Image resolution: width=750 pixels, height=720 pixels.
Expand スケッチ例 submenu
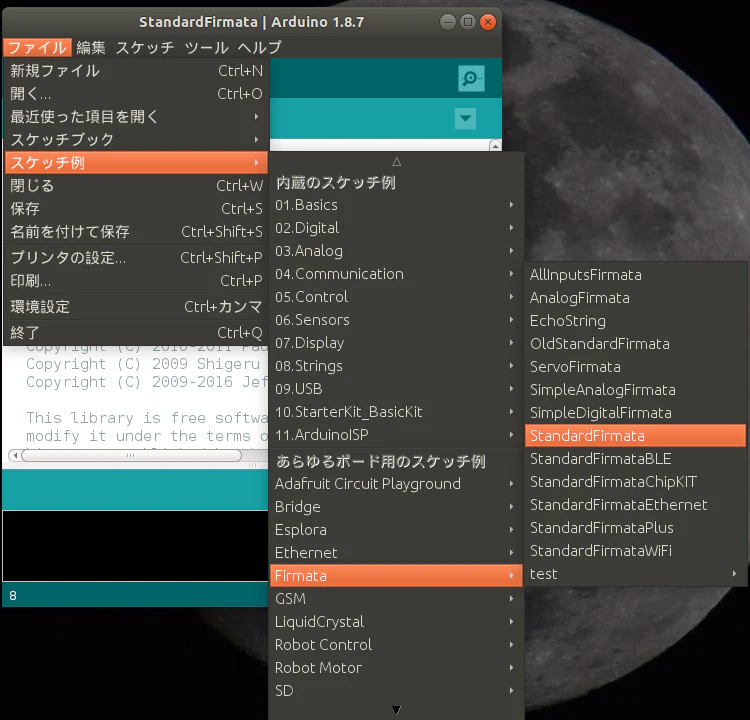(136, 163)
